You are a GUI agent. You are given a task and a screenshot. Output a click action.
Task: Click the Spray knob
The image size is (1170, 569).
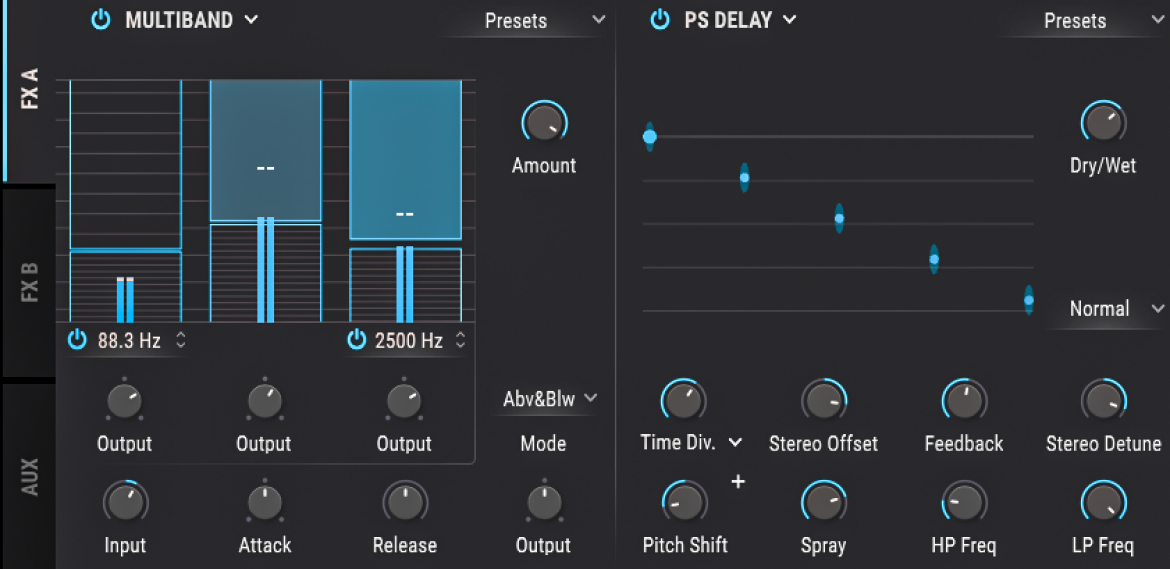[x=824, y=502]
